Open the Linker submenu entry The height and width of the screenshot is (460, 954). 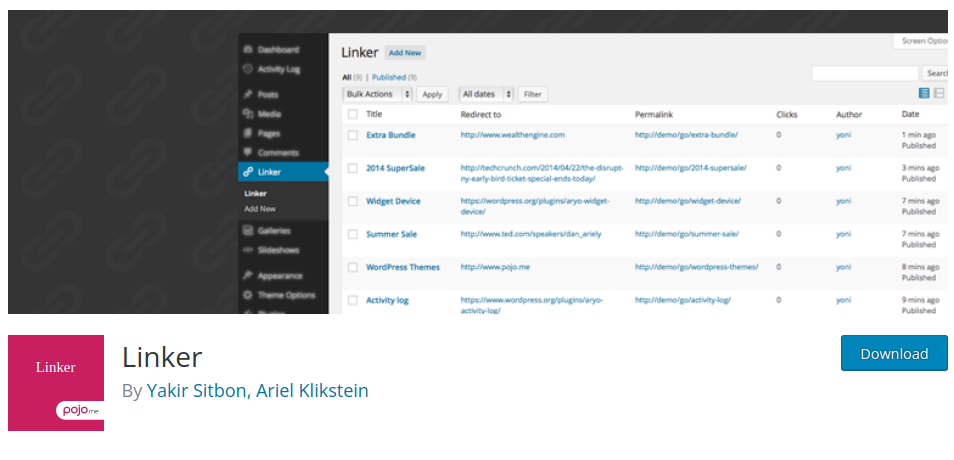click(256, 194)
